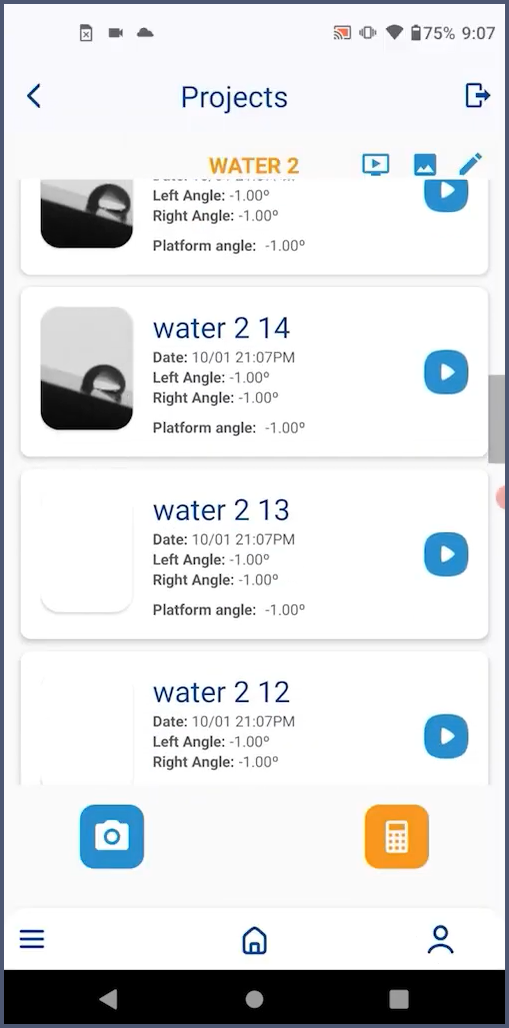509x1028 pixels.
Task: Go to Home in bottom navigation
Action: [x=254, y=941]
